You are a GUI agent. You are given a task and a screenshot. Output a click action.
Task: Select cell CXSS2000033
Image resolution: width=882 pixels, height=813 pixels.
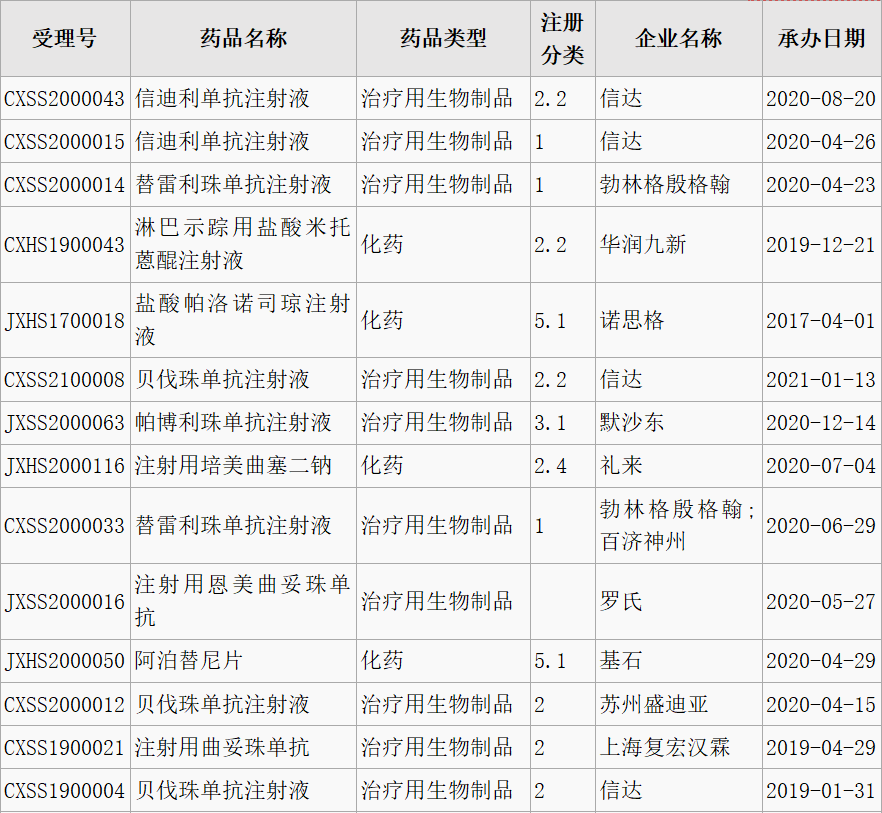64,526
